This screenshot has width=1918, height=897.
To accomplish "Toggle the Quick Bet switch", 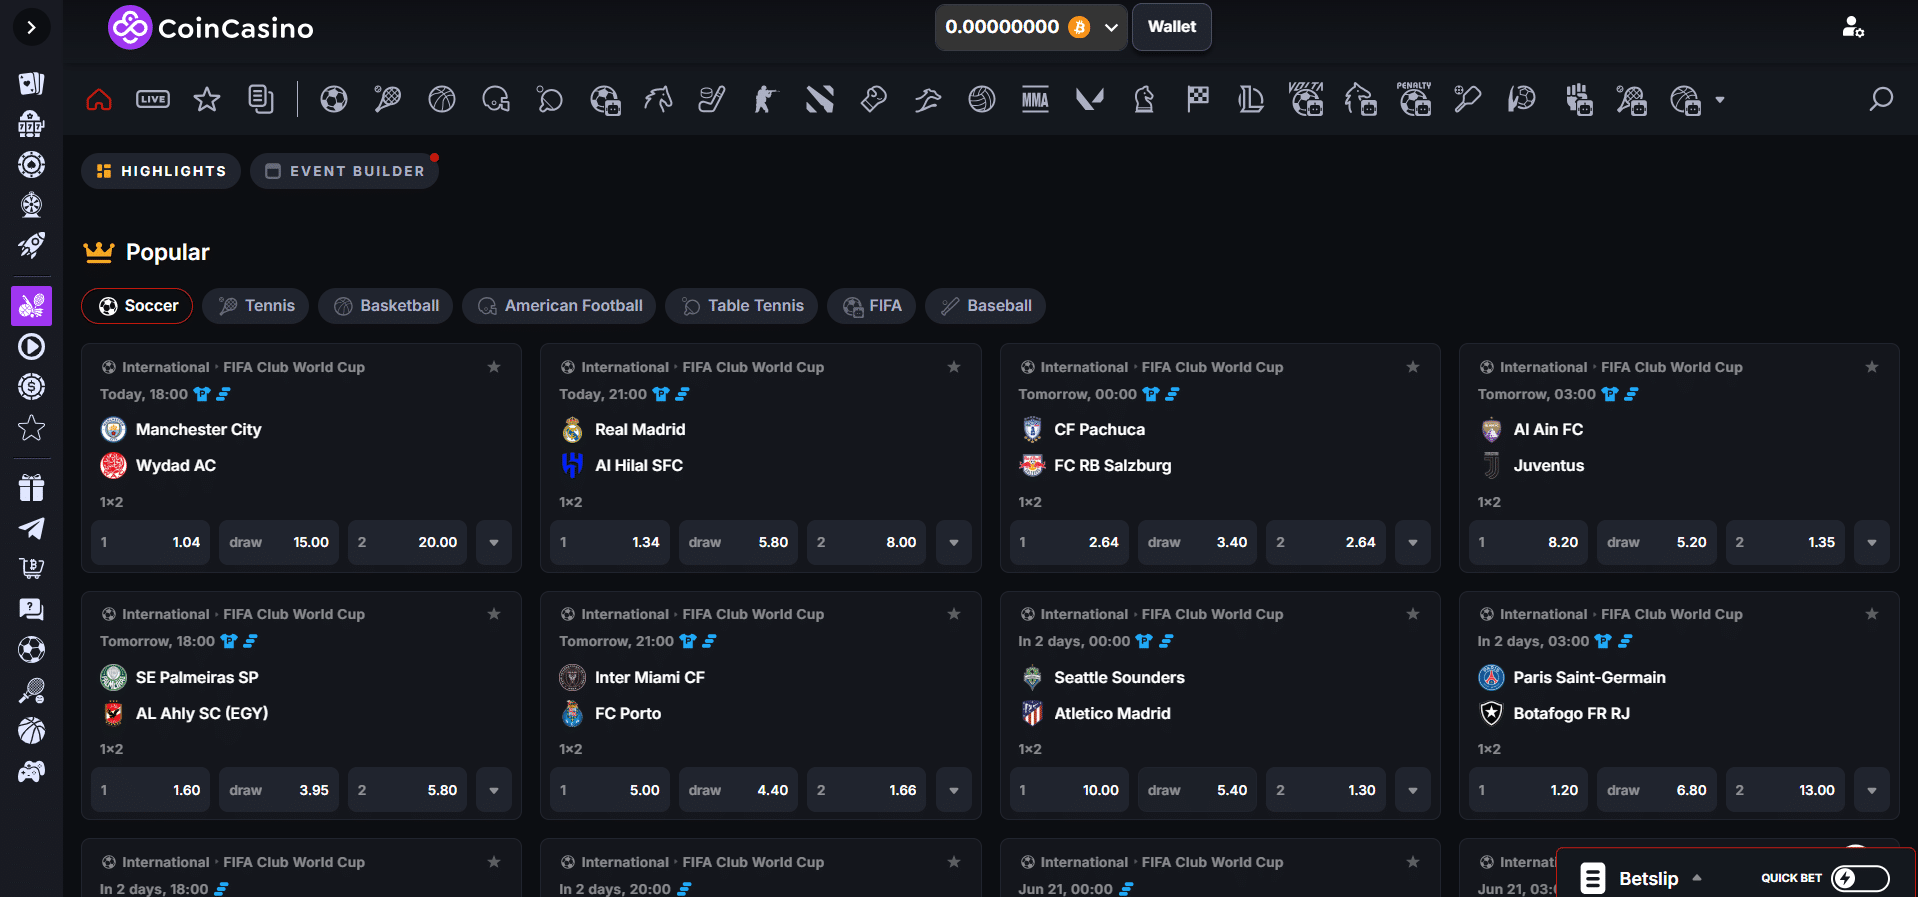I will pos(1860,878).
